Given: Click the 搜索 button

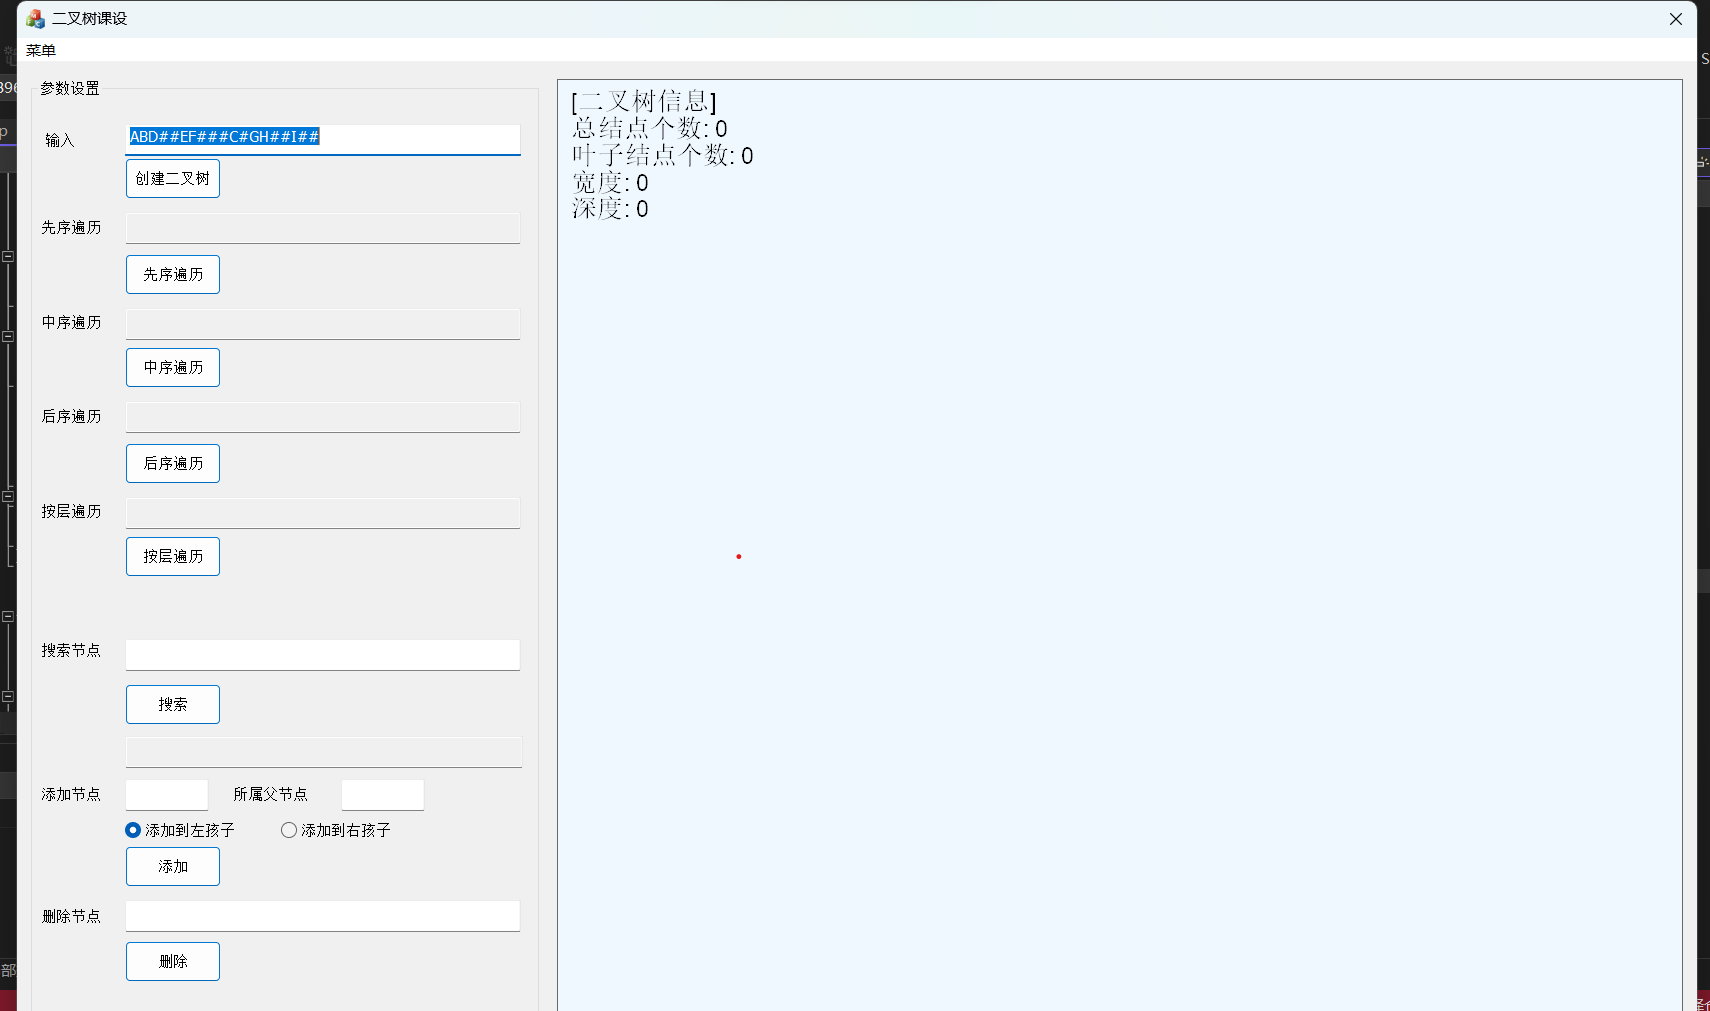Looking at the screenshot, I should coord(173,705).
